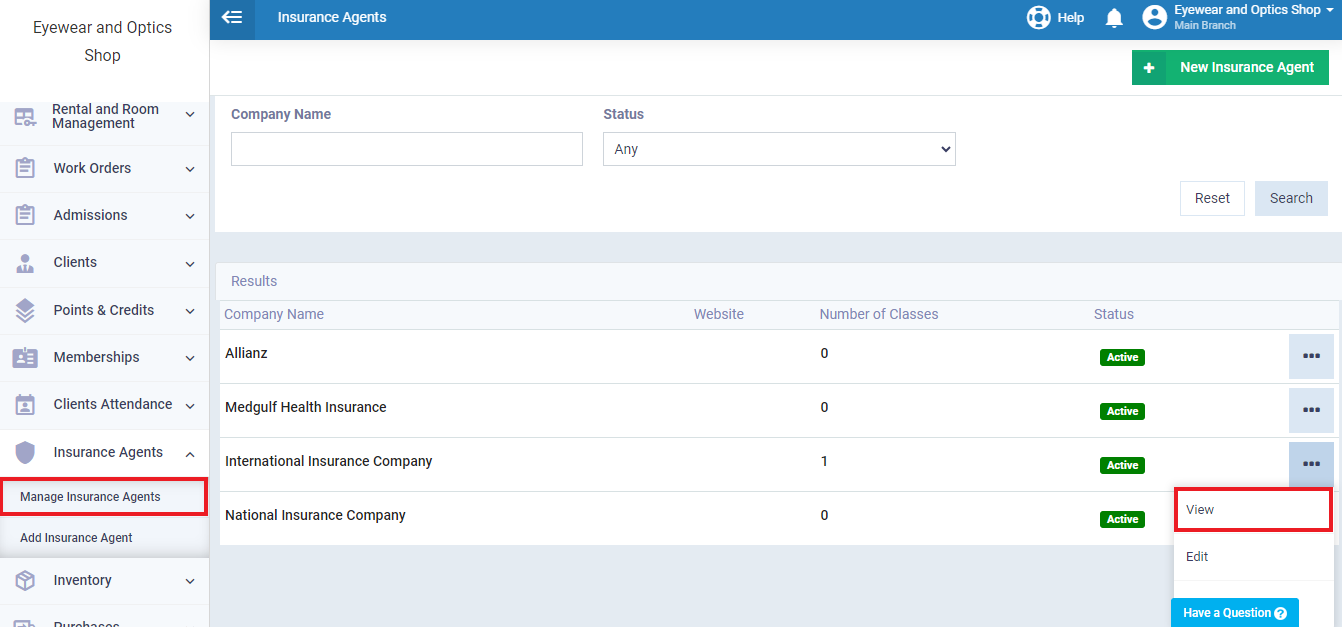Click the Eyewear and Optics Shop sidebar title
Screen dimensions: 1342x627
[x=102, y=41]
